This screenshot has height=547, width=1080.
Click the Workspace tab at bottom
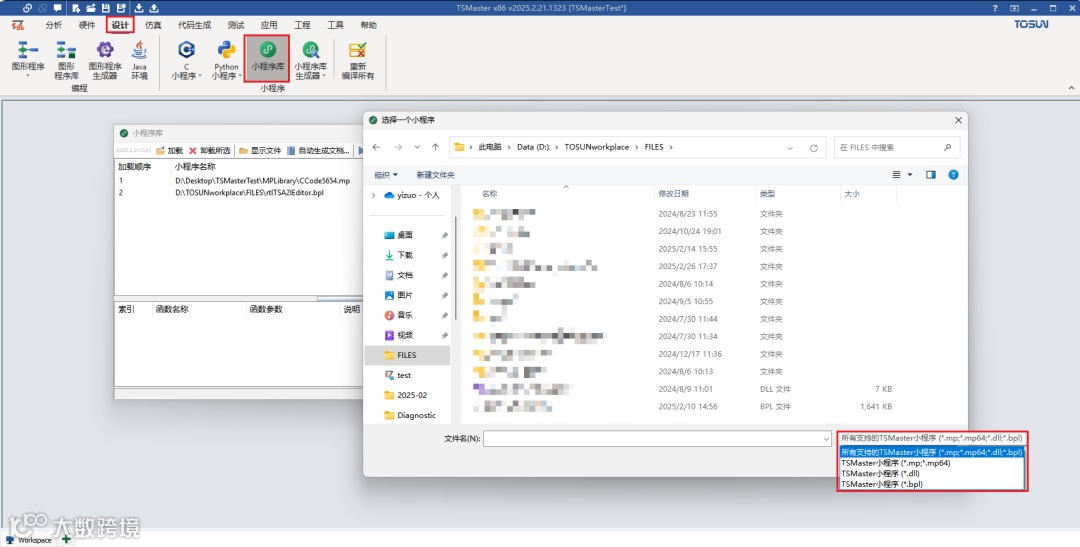click(28, 540)
